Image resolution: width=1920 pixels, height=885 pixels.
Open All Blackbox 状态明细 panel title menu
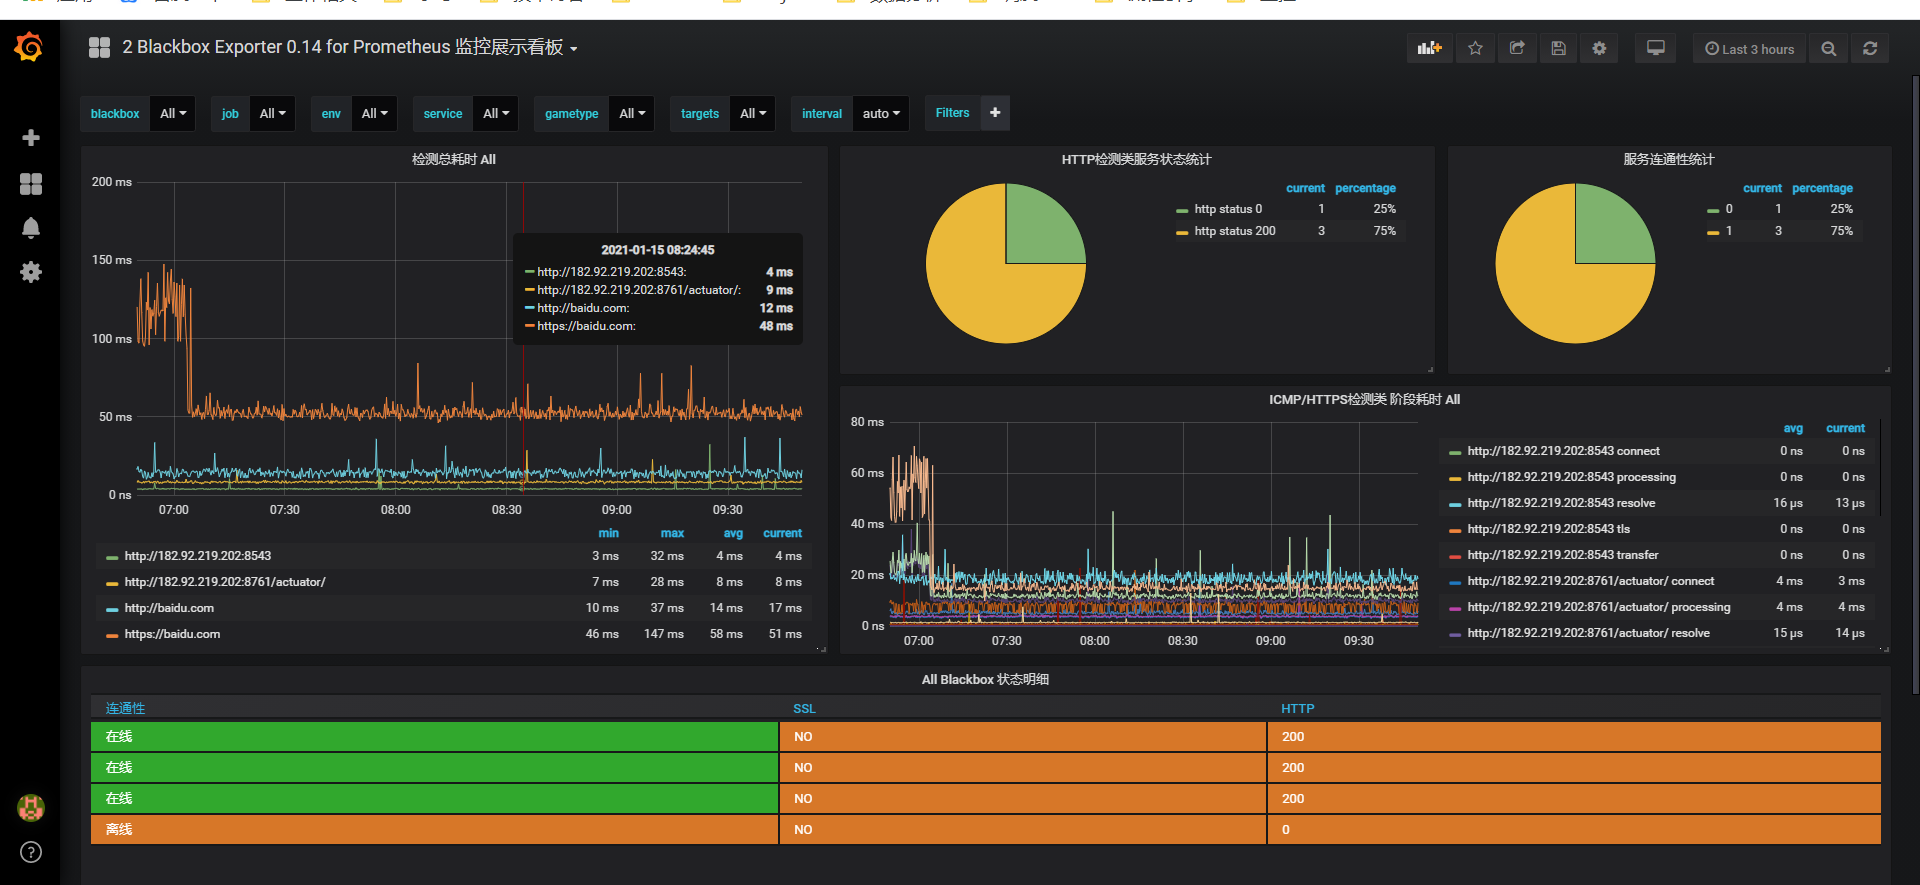click(x=985, y=679)
